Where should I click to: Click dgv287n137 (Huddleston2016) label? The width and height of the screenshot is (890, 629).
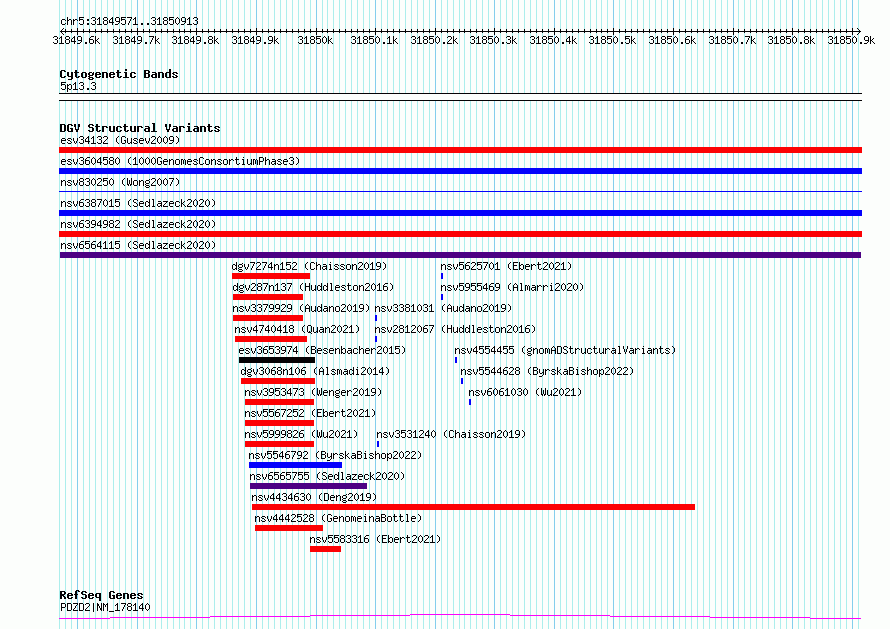click(313, 287)
